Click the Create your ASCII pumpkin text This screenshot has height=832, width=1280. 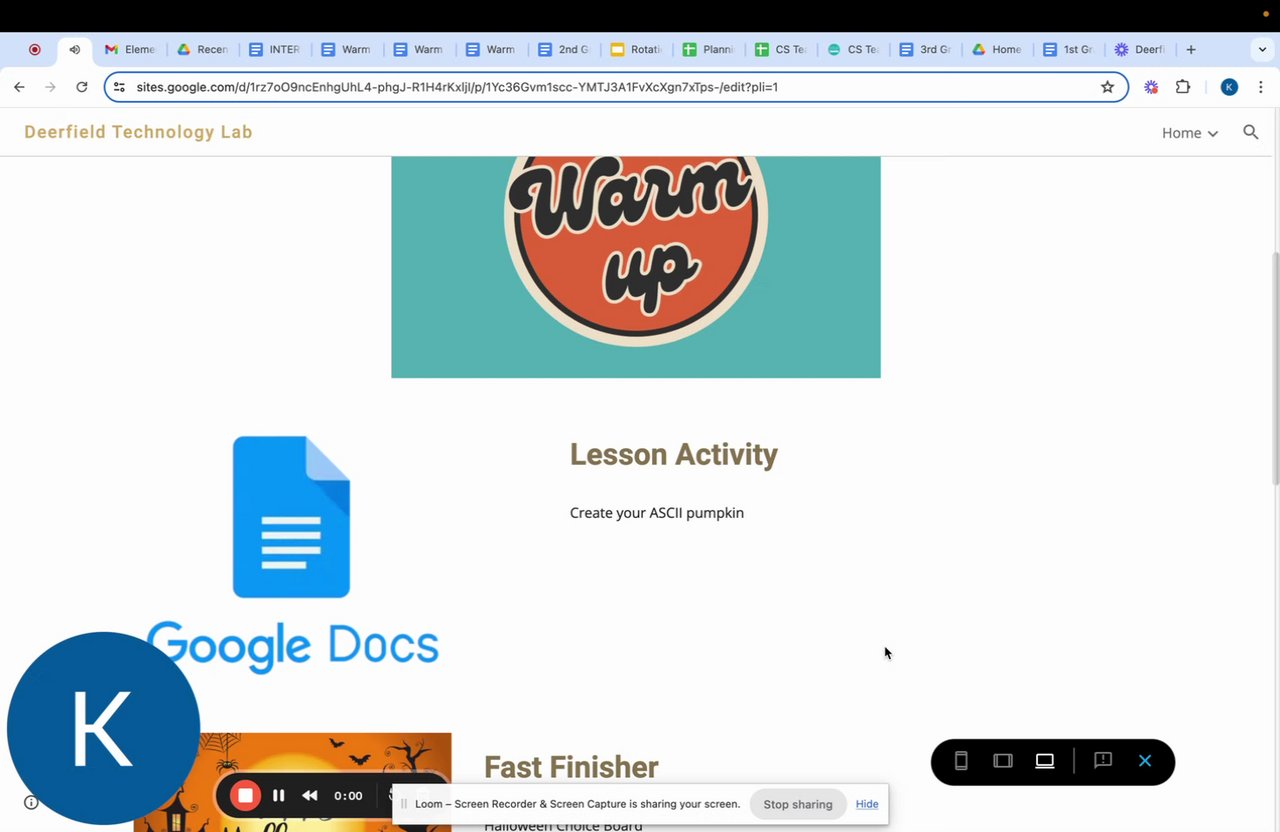pos(657,513)
